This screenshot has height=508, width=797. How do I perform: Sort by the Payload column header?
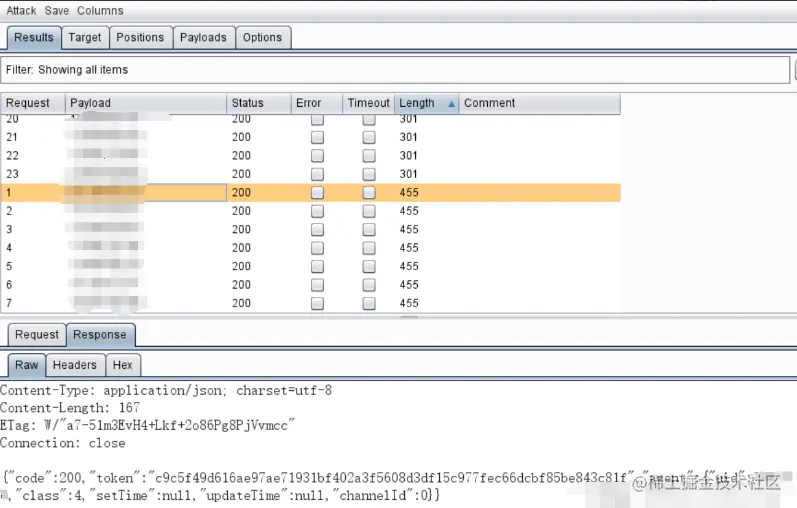coord(145,103)
